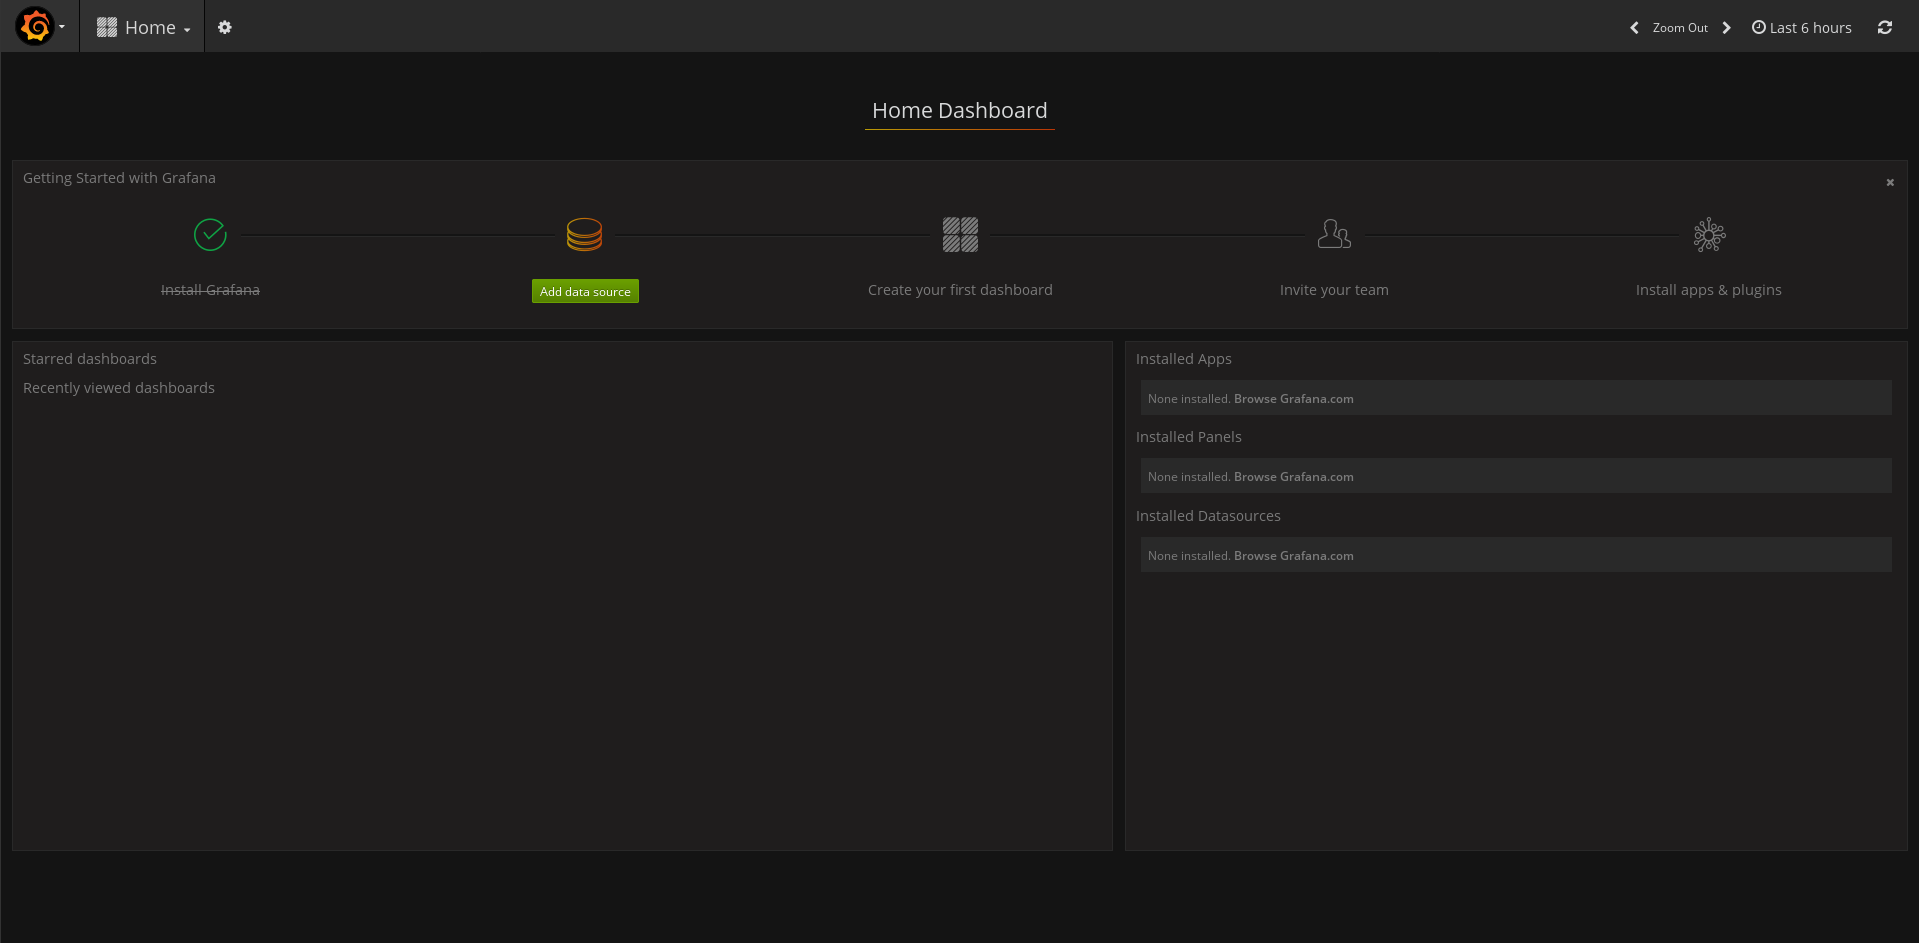Open Create your first dashboard step
Viewport: 1919px width, 943px height.
[x=960, y=290]
